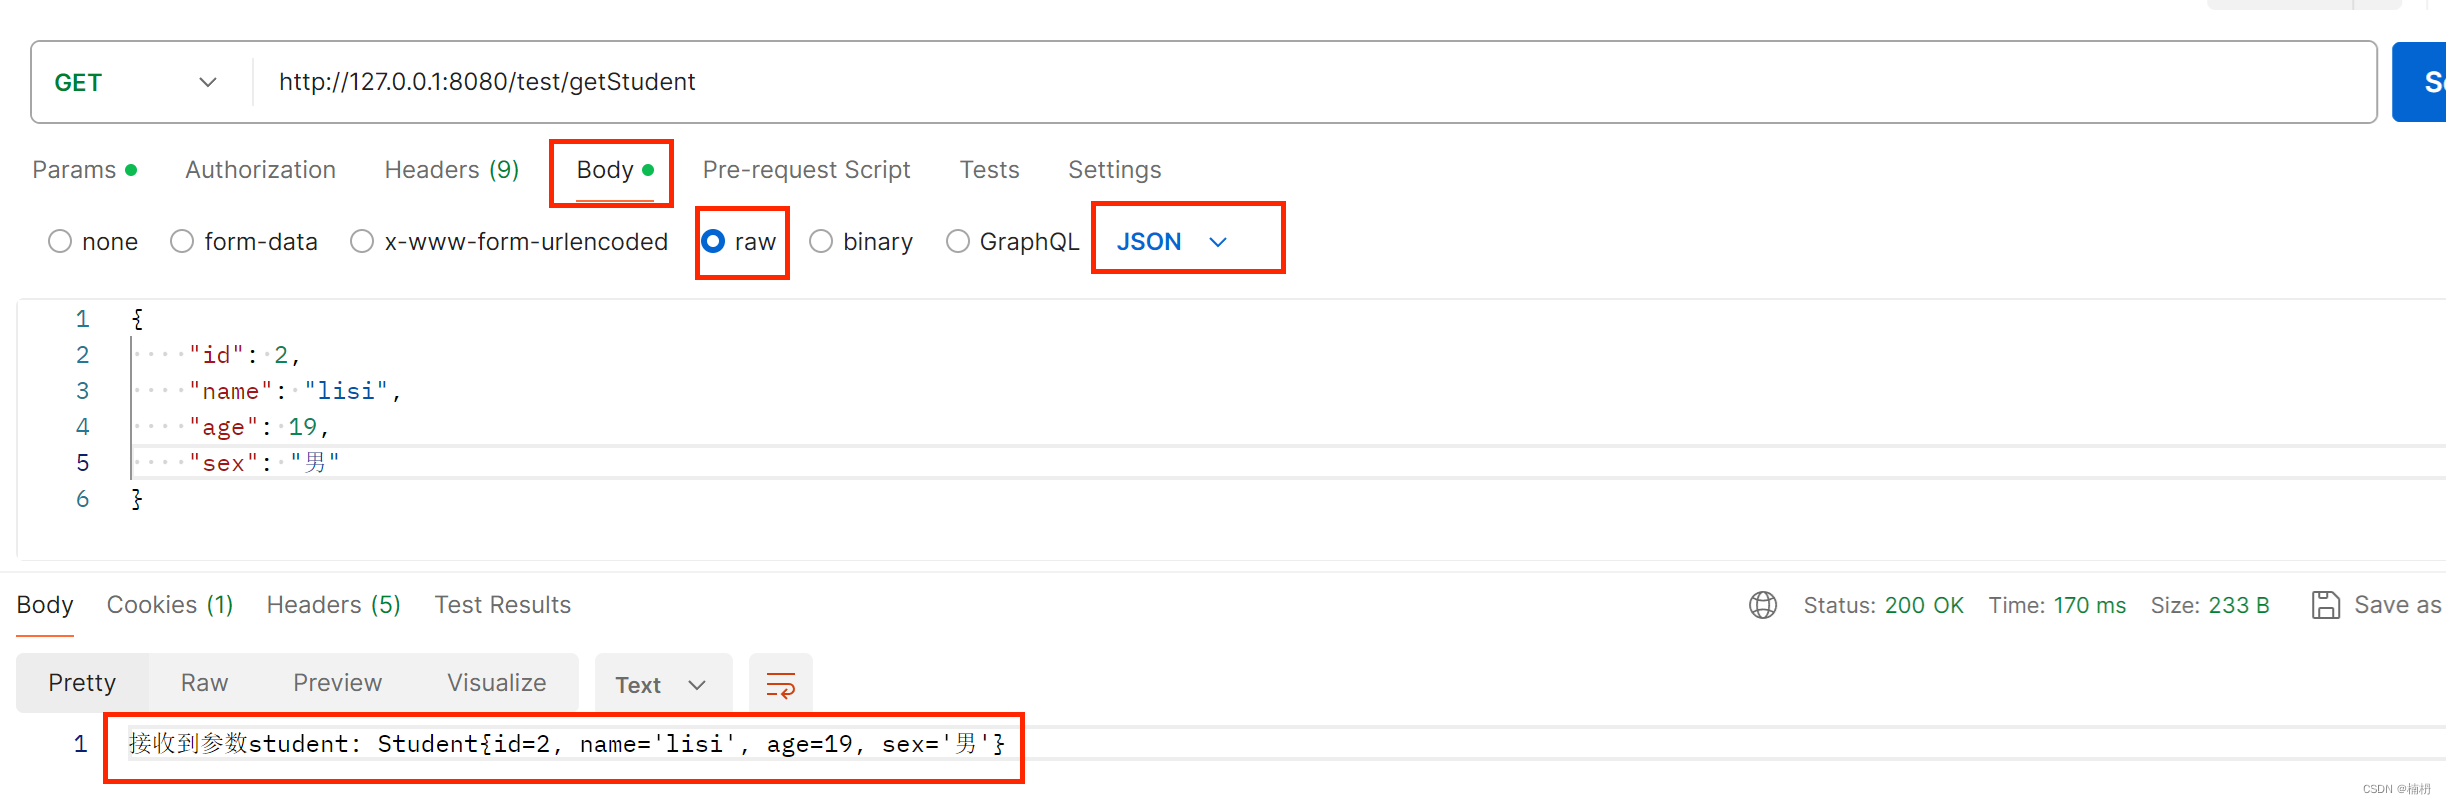Select the form-data radio option
This screenshot has width=2446, height=804.
click(182, 242)
